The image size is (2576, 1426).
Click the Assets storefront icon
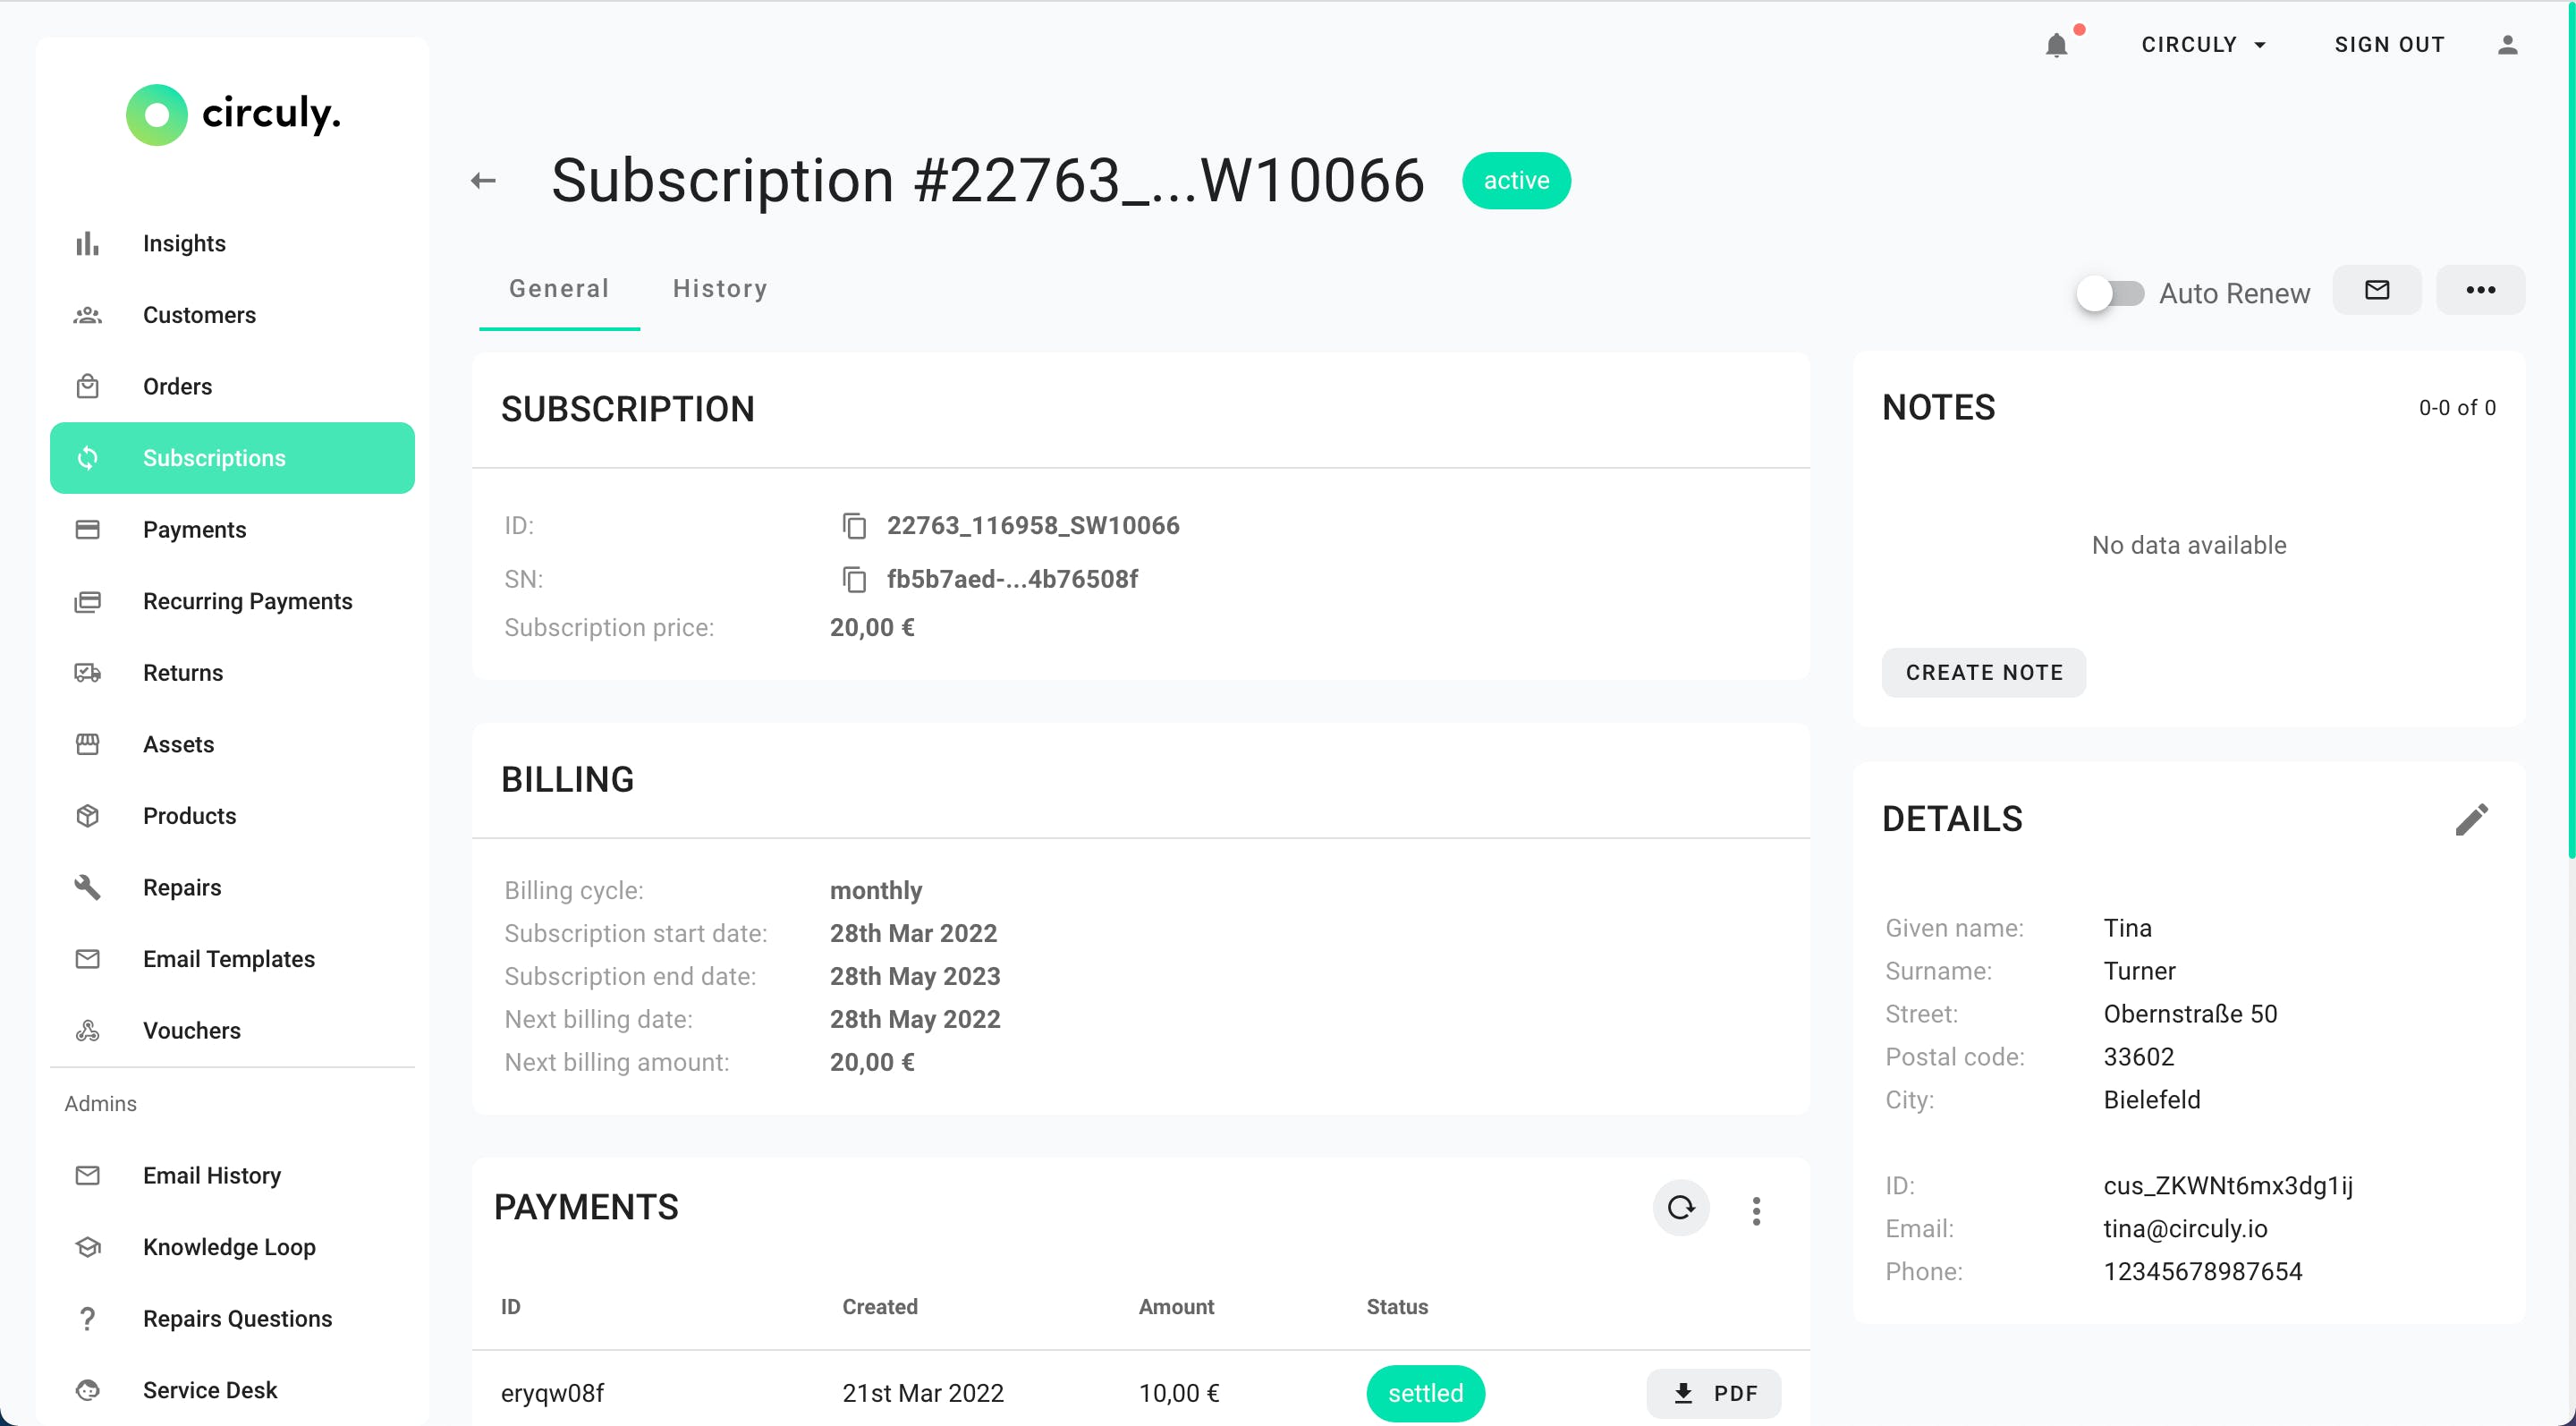[88, 745]
